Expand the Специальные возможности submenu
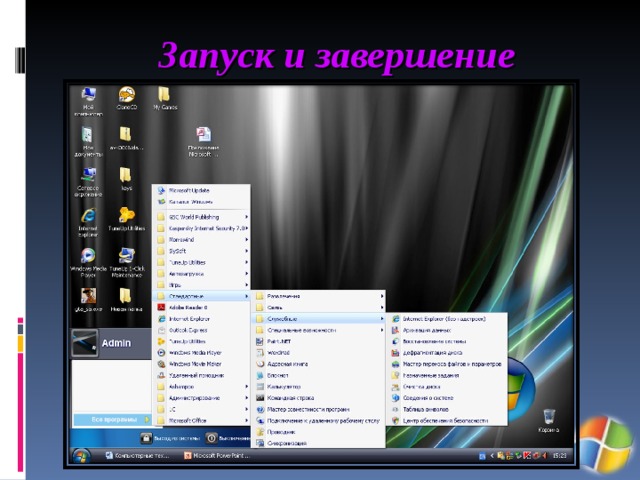Image resolution: width=640 pixels, height=480 pixels. (x=319, y=330)
